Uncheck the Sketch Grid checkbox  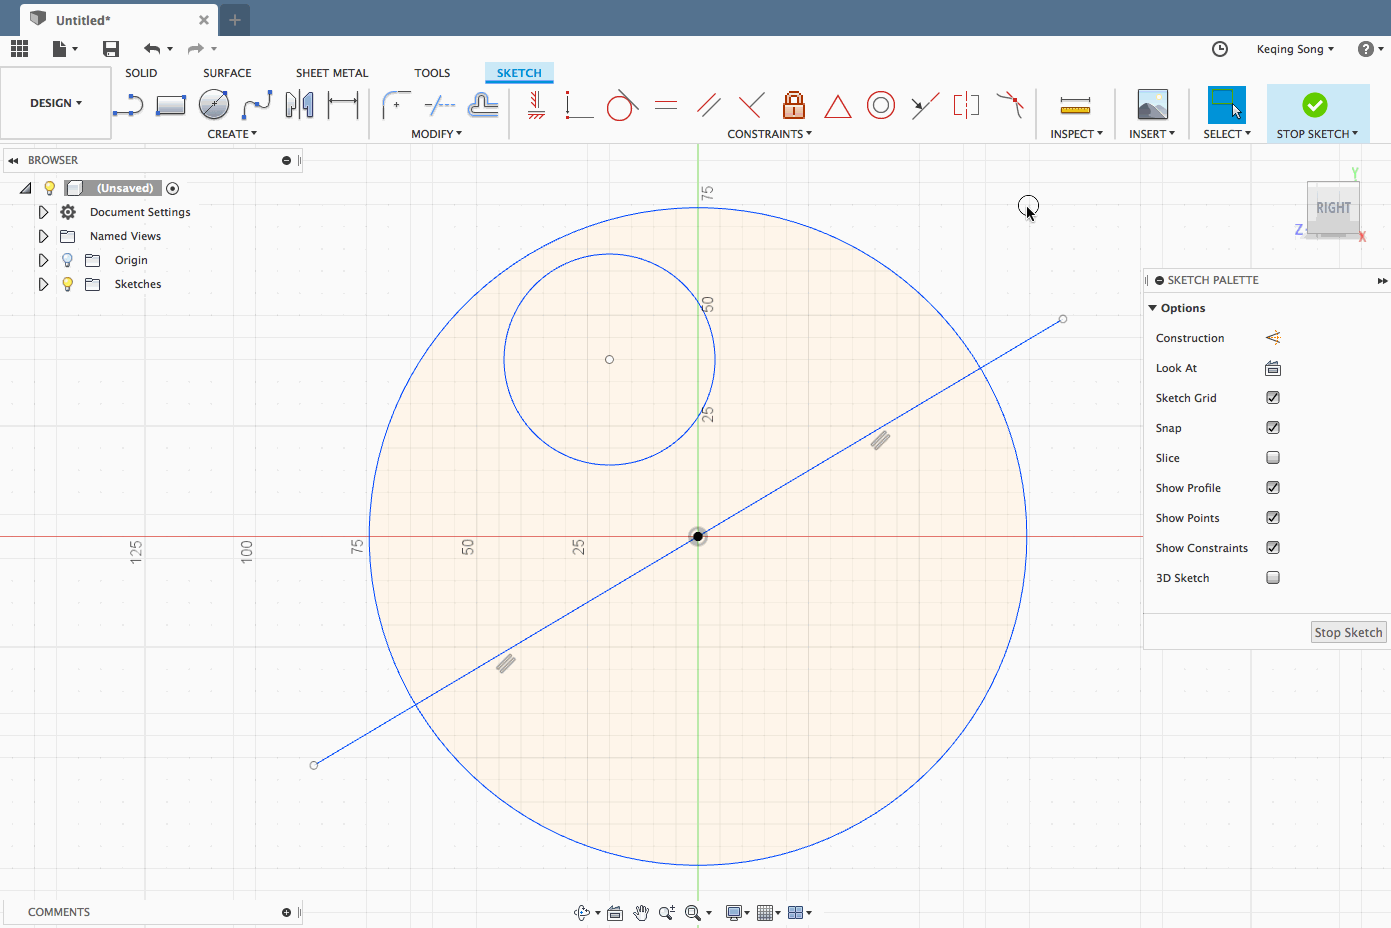coord(1273,398)
